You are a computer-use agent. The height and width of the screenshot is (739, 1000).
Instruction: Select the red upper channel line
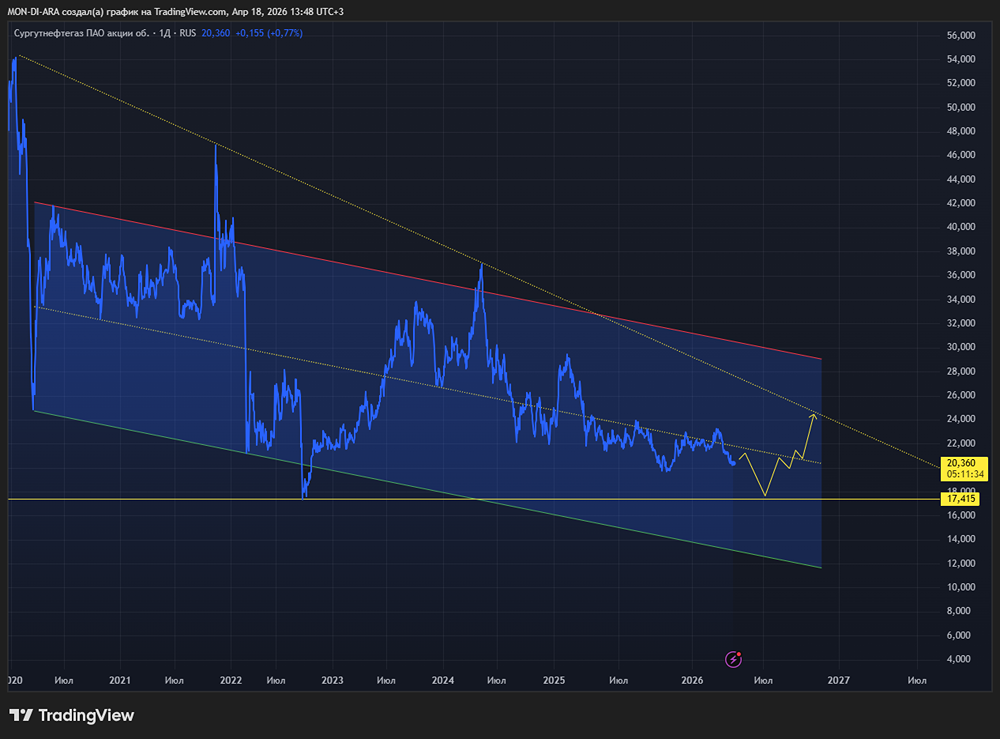click(x=427, y=281)
